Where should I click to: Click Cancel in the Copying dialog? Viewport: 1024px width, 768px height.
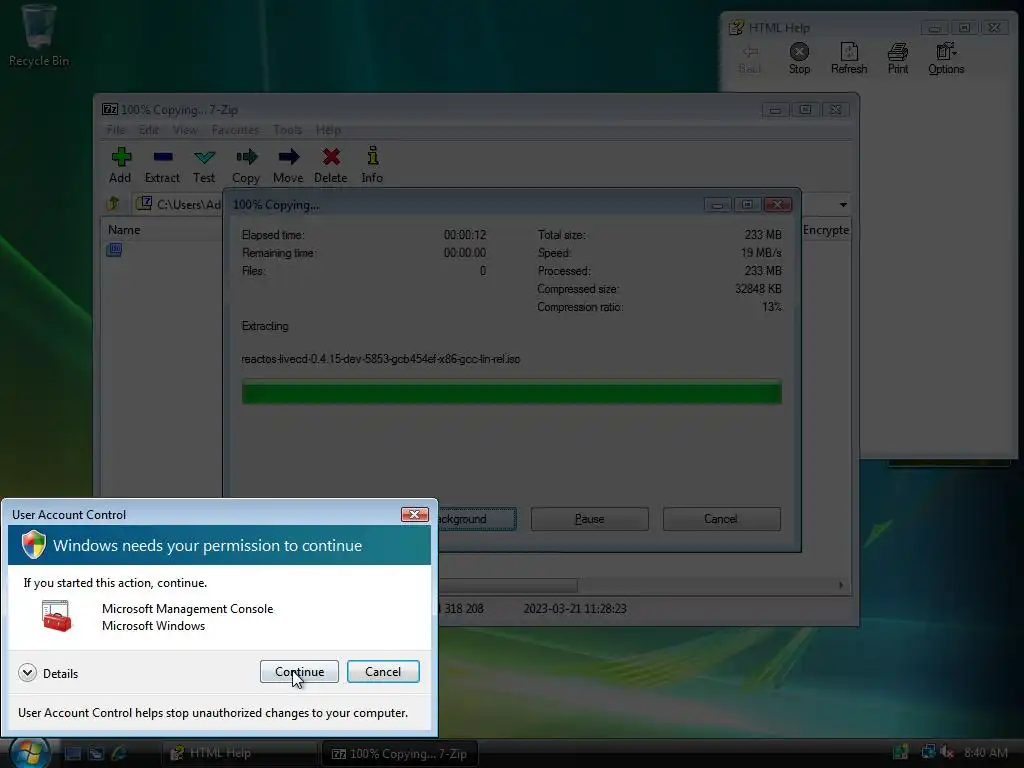722,519
